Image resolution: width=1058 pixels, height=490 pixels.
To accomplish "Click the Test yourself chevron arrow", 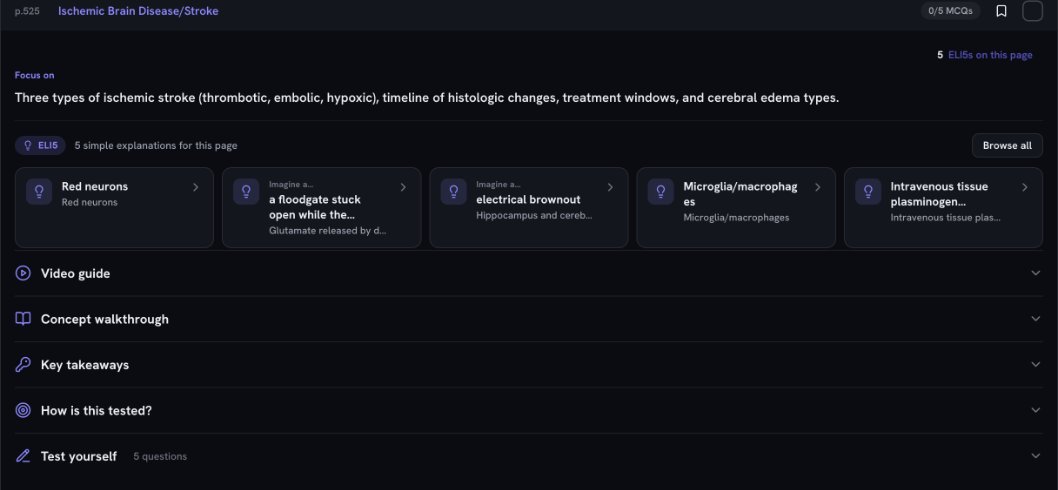I will tap(1035, 456).
